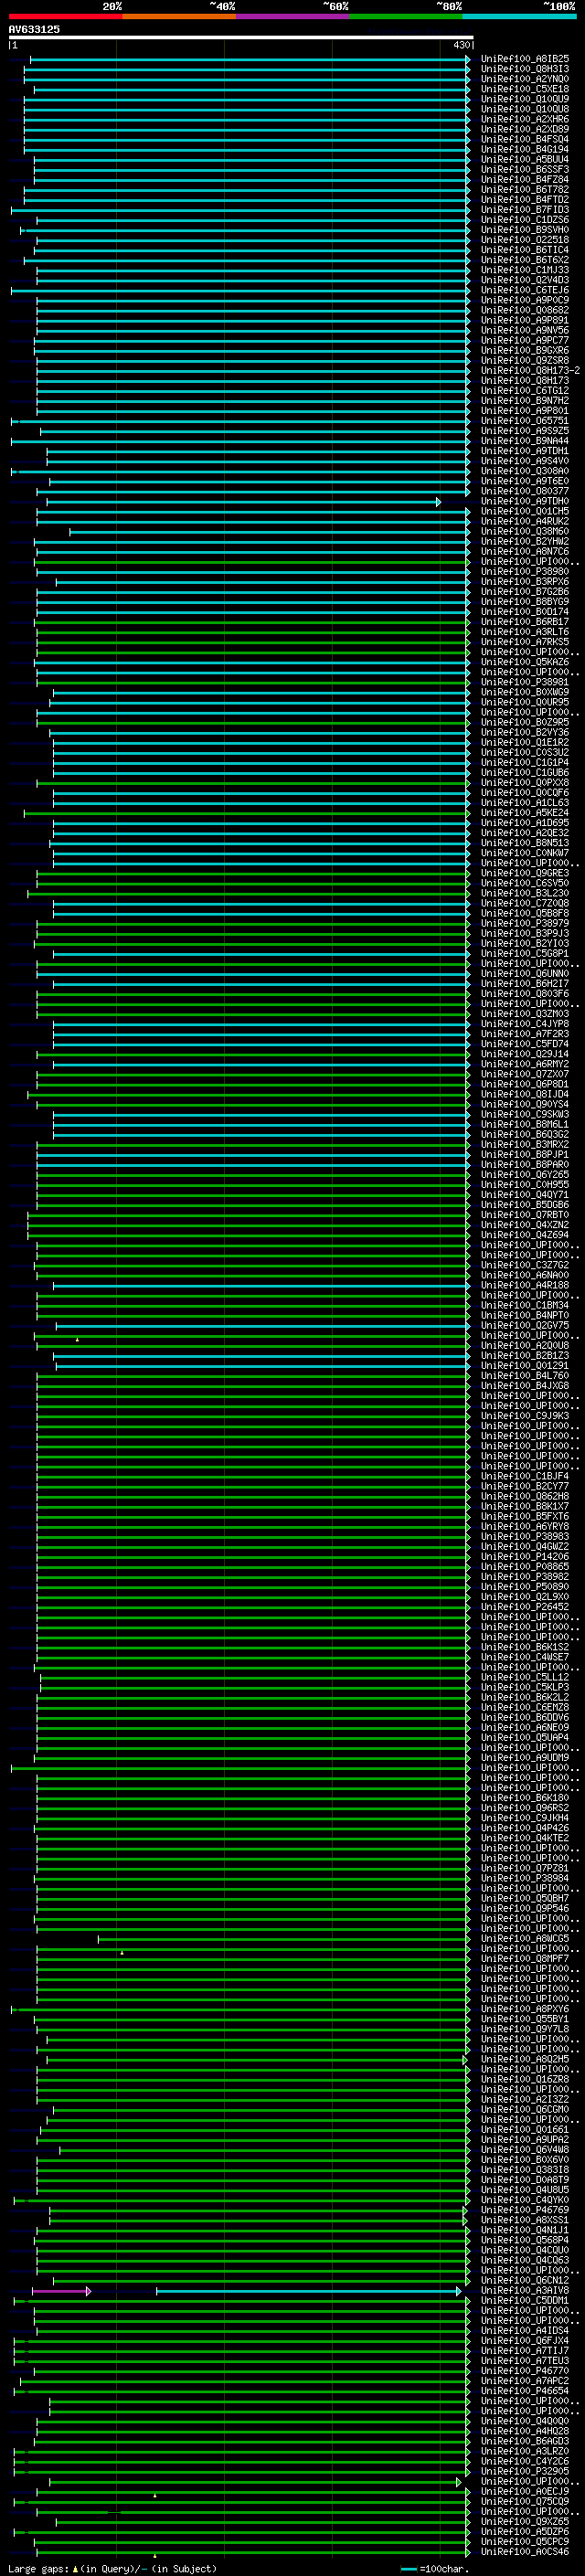Open hit UniRef100_Q10QU9
The image size is (585, 2576).
pos(525,99)
